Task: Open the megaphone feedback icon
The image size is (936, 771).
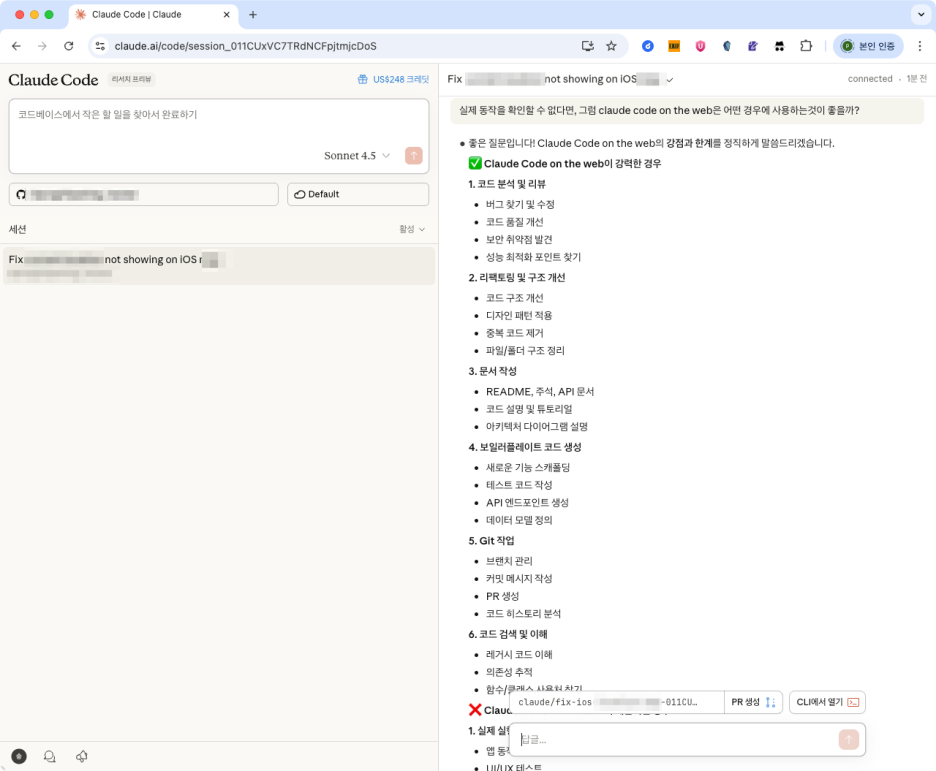Action: (82, 757)
